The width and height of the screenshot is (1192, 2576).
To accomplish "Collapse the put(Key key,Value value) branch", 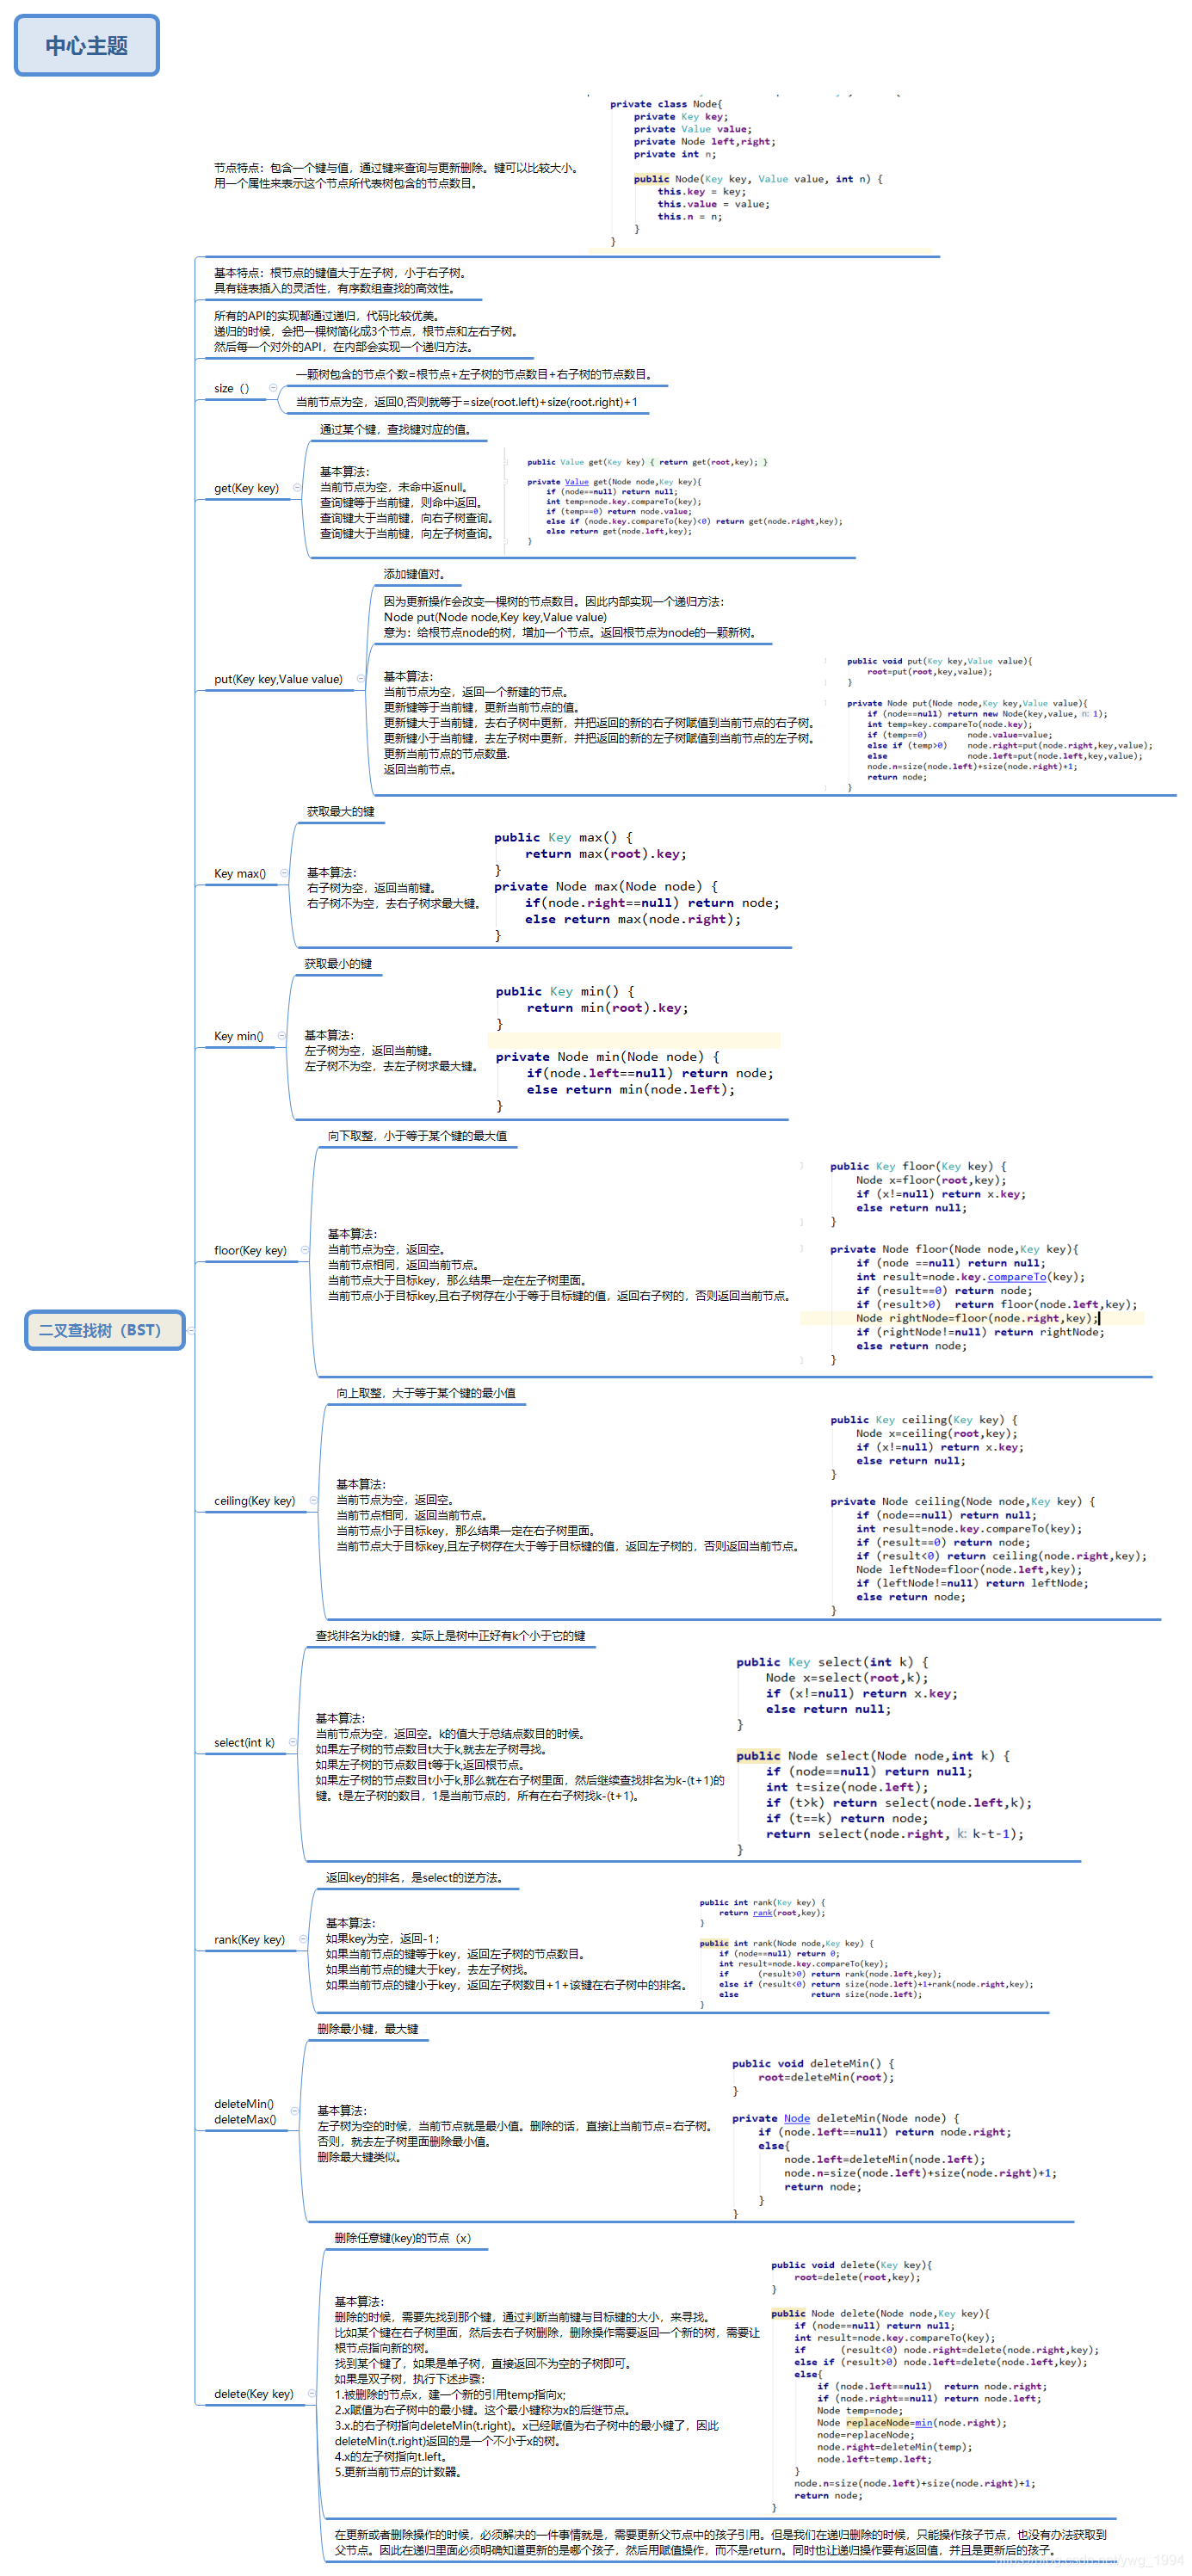I will point(361,679).
